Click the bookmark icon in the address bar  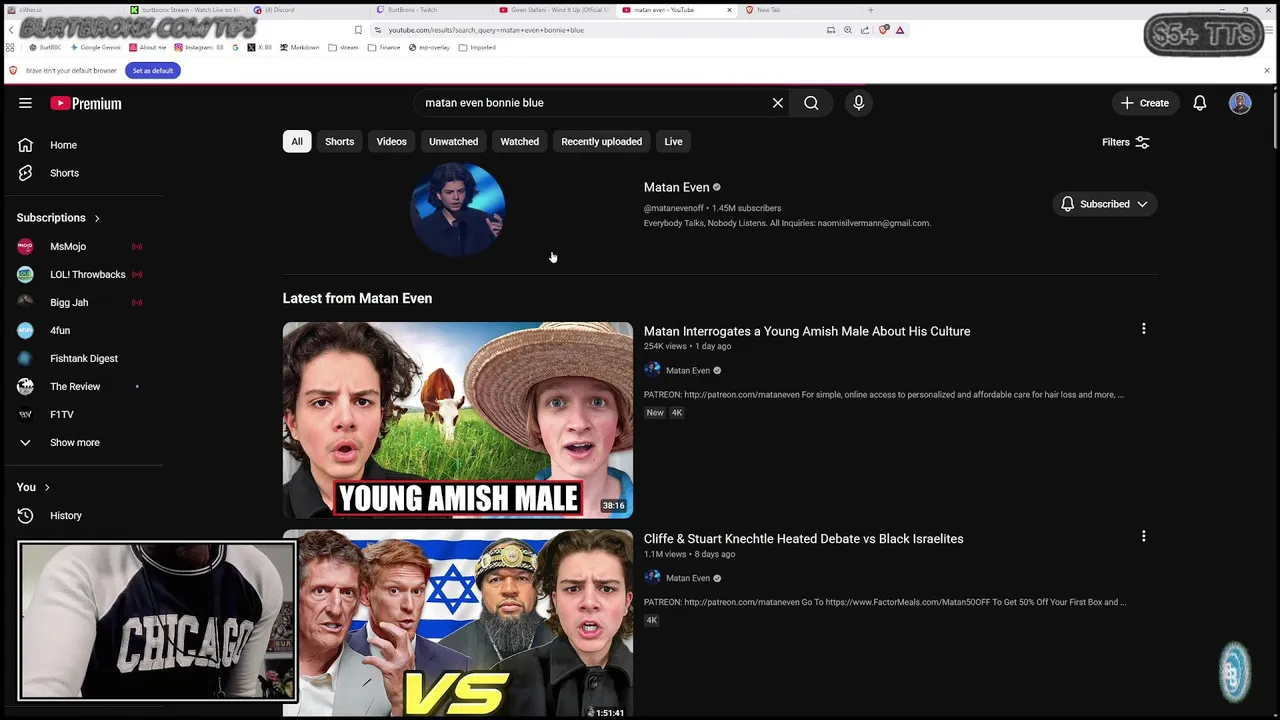pos(358,30)
